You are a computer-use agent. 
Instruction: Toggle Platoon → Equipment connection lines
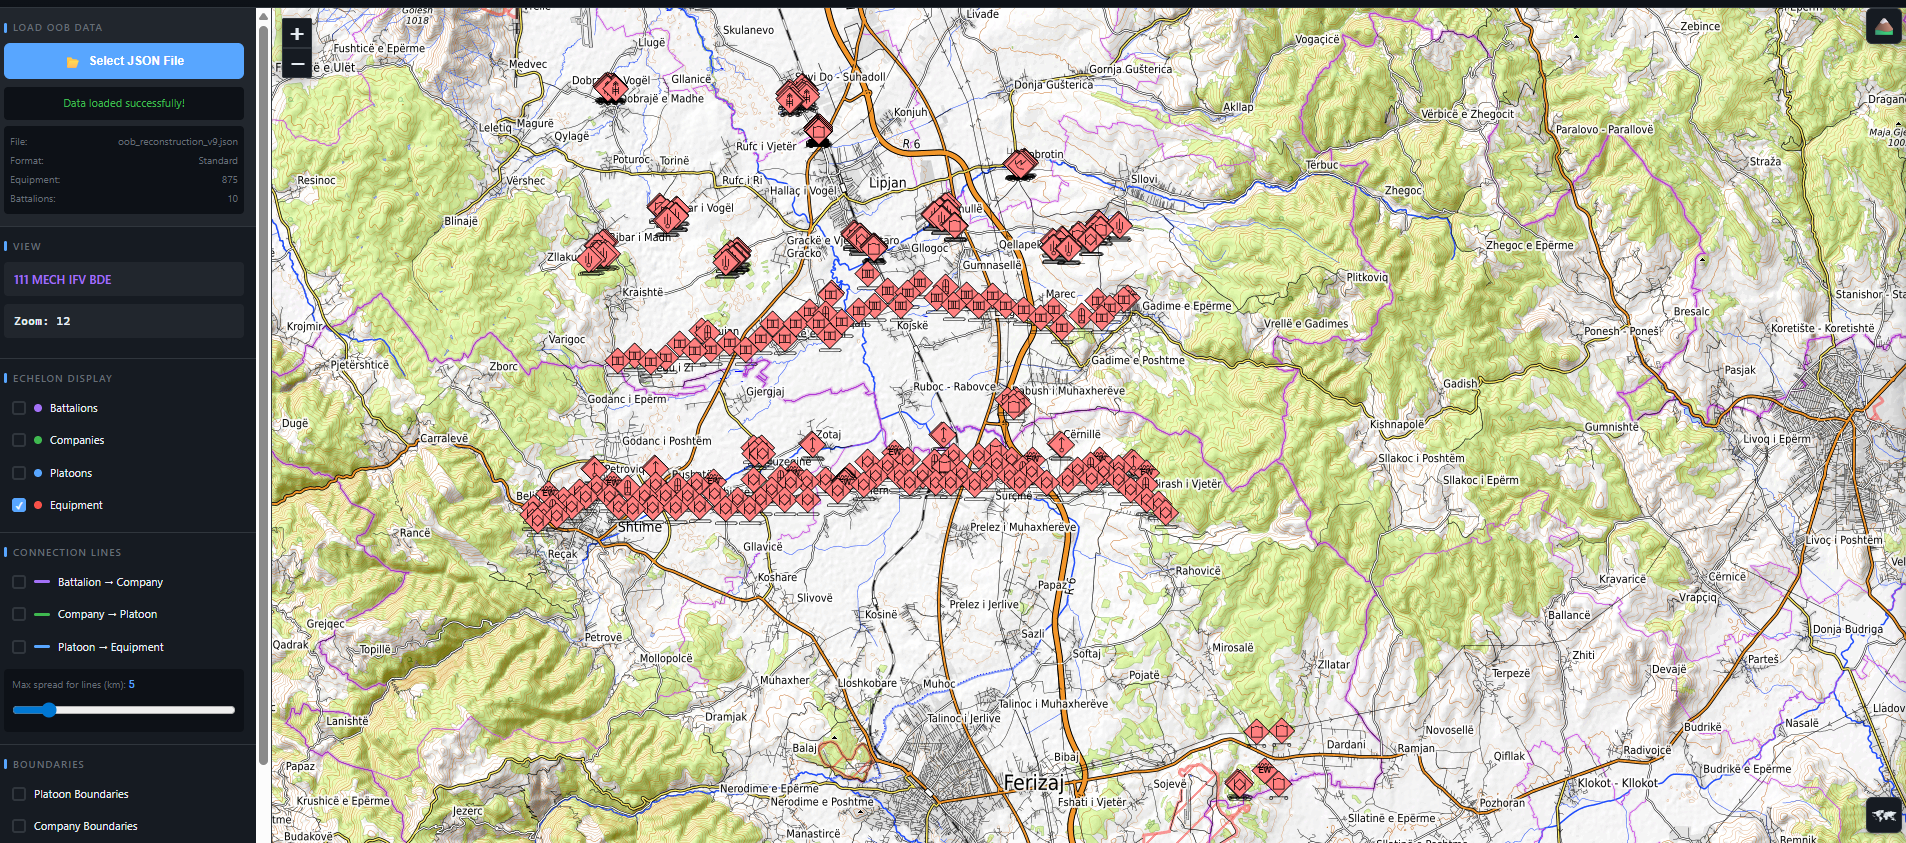[19, 647]
